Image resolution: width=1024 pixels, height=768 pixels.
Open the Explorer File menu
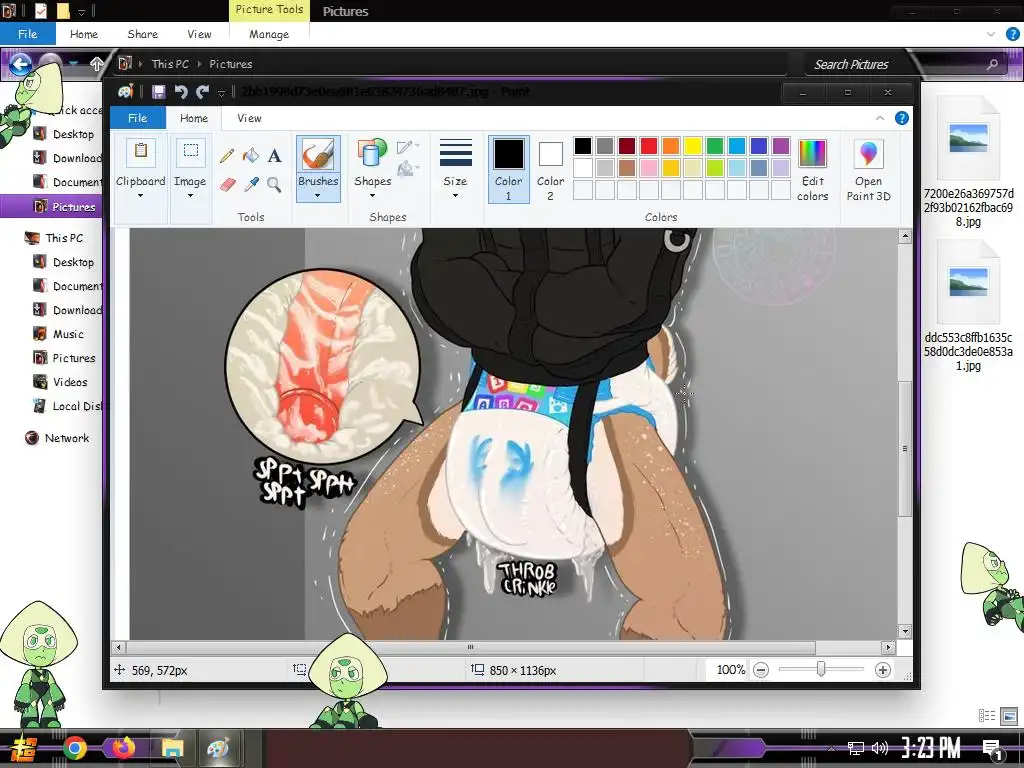pyautogui.click(x=27, y=35)
